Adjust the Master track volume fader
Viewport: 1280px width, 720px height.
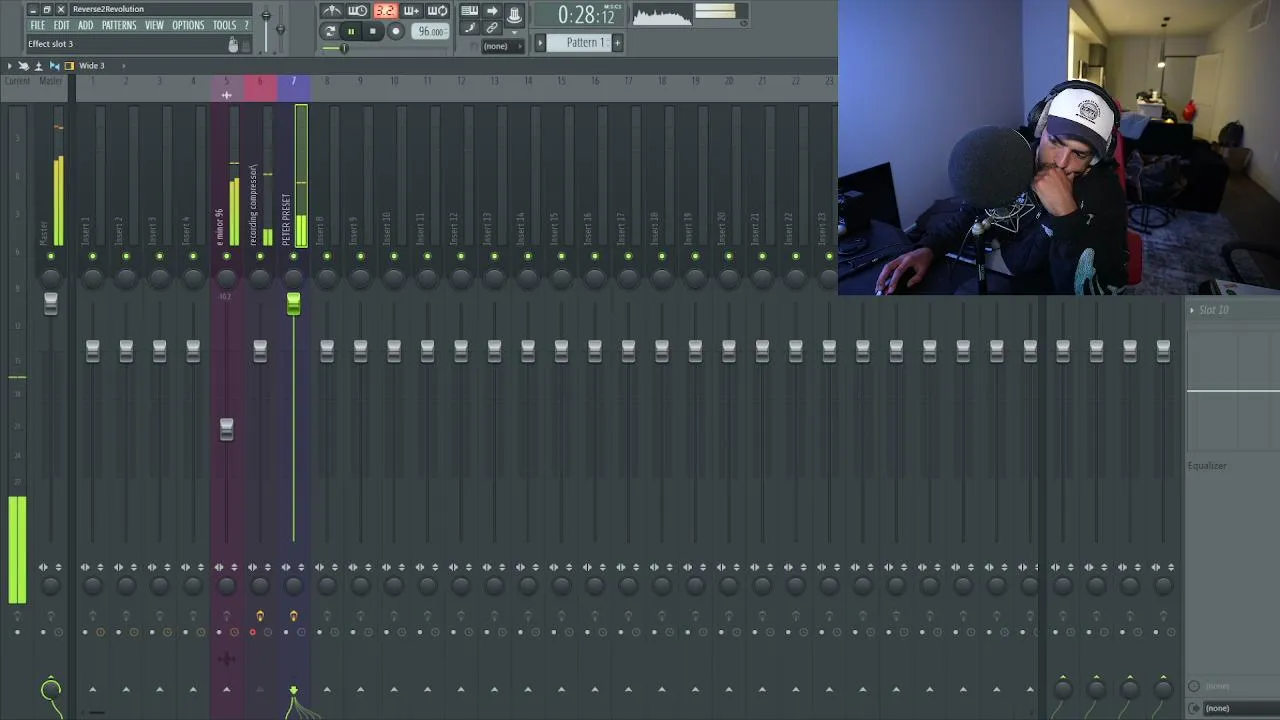[x=51, y=304]
